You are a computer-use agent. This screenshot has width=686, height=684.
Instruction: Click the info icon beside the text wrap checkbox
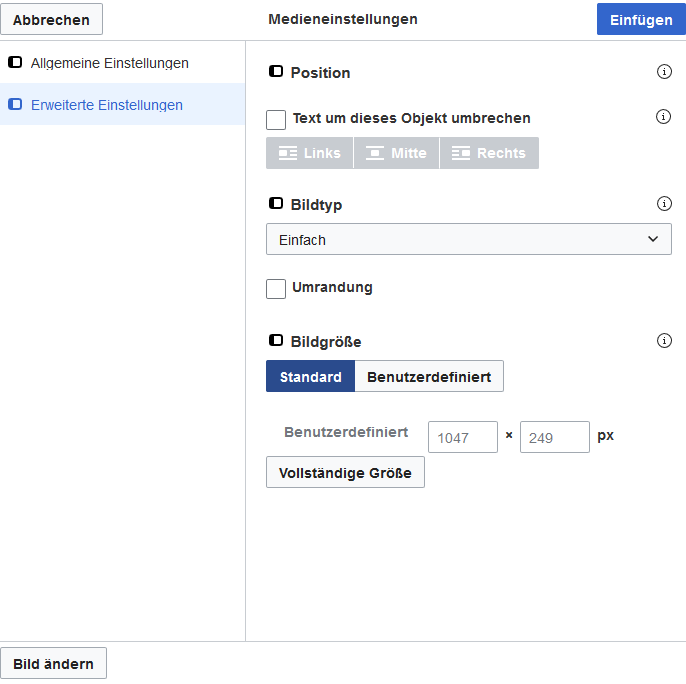663,117
